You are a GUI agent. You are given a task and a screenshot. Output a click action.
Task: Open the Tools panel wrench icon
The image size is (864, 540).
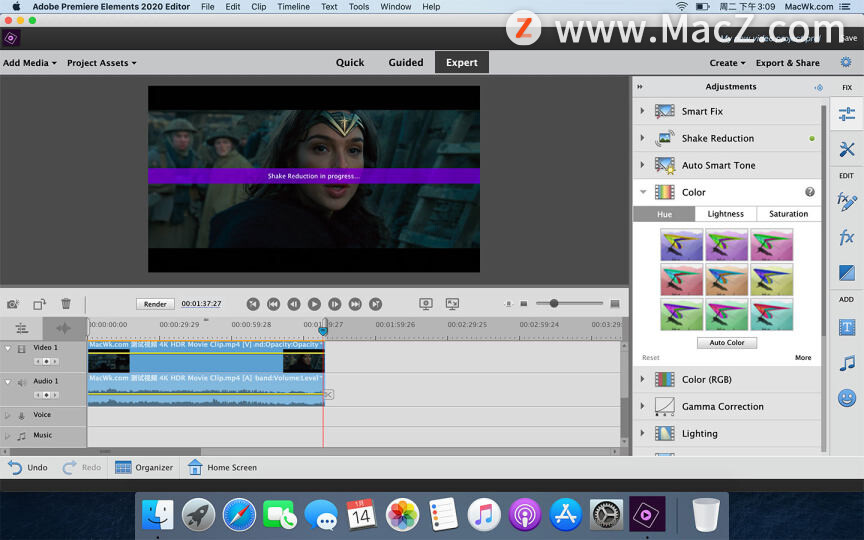[x=846, y=149]
